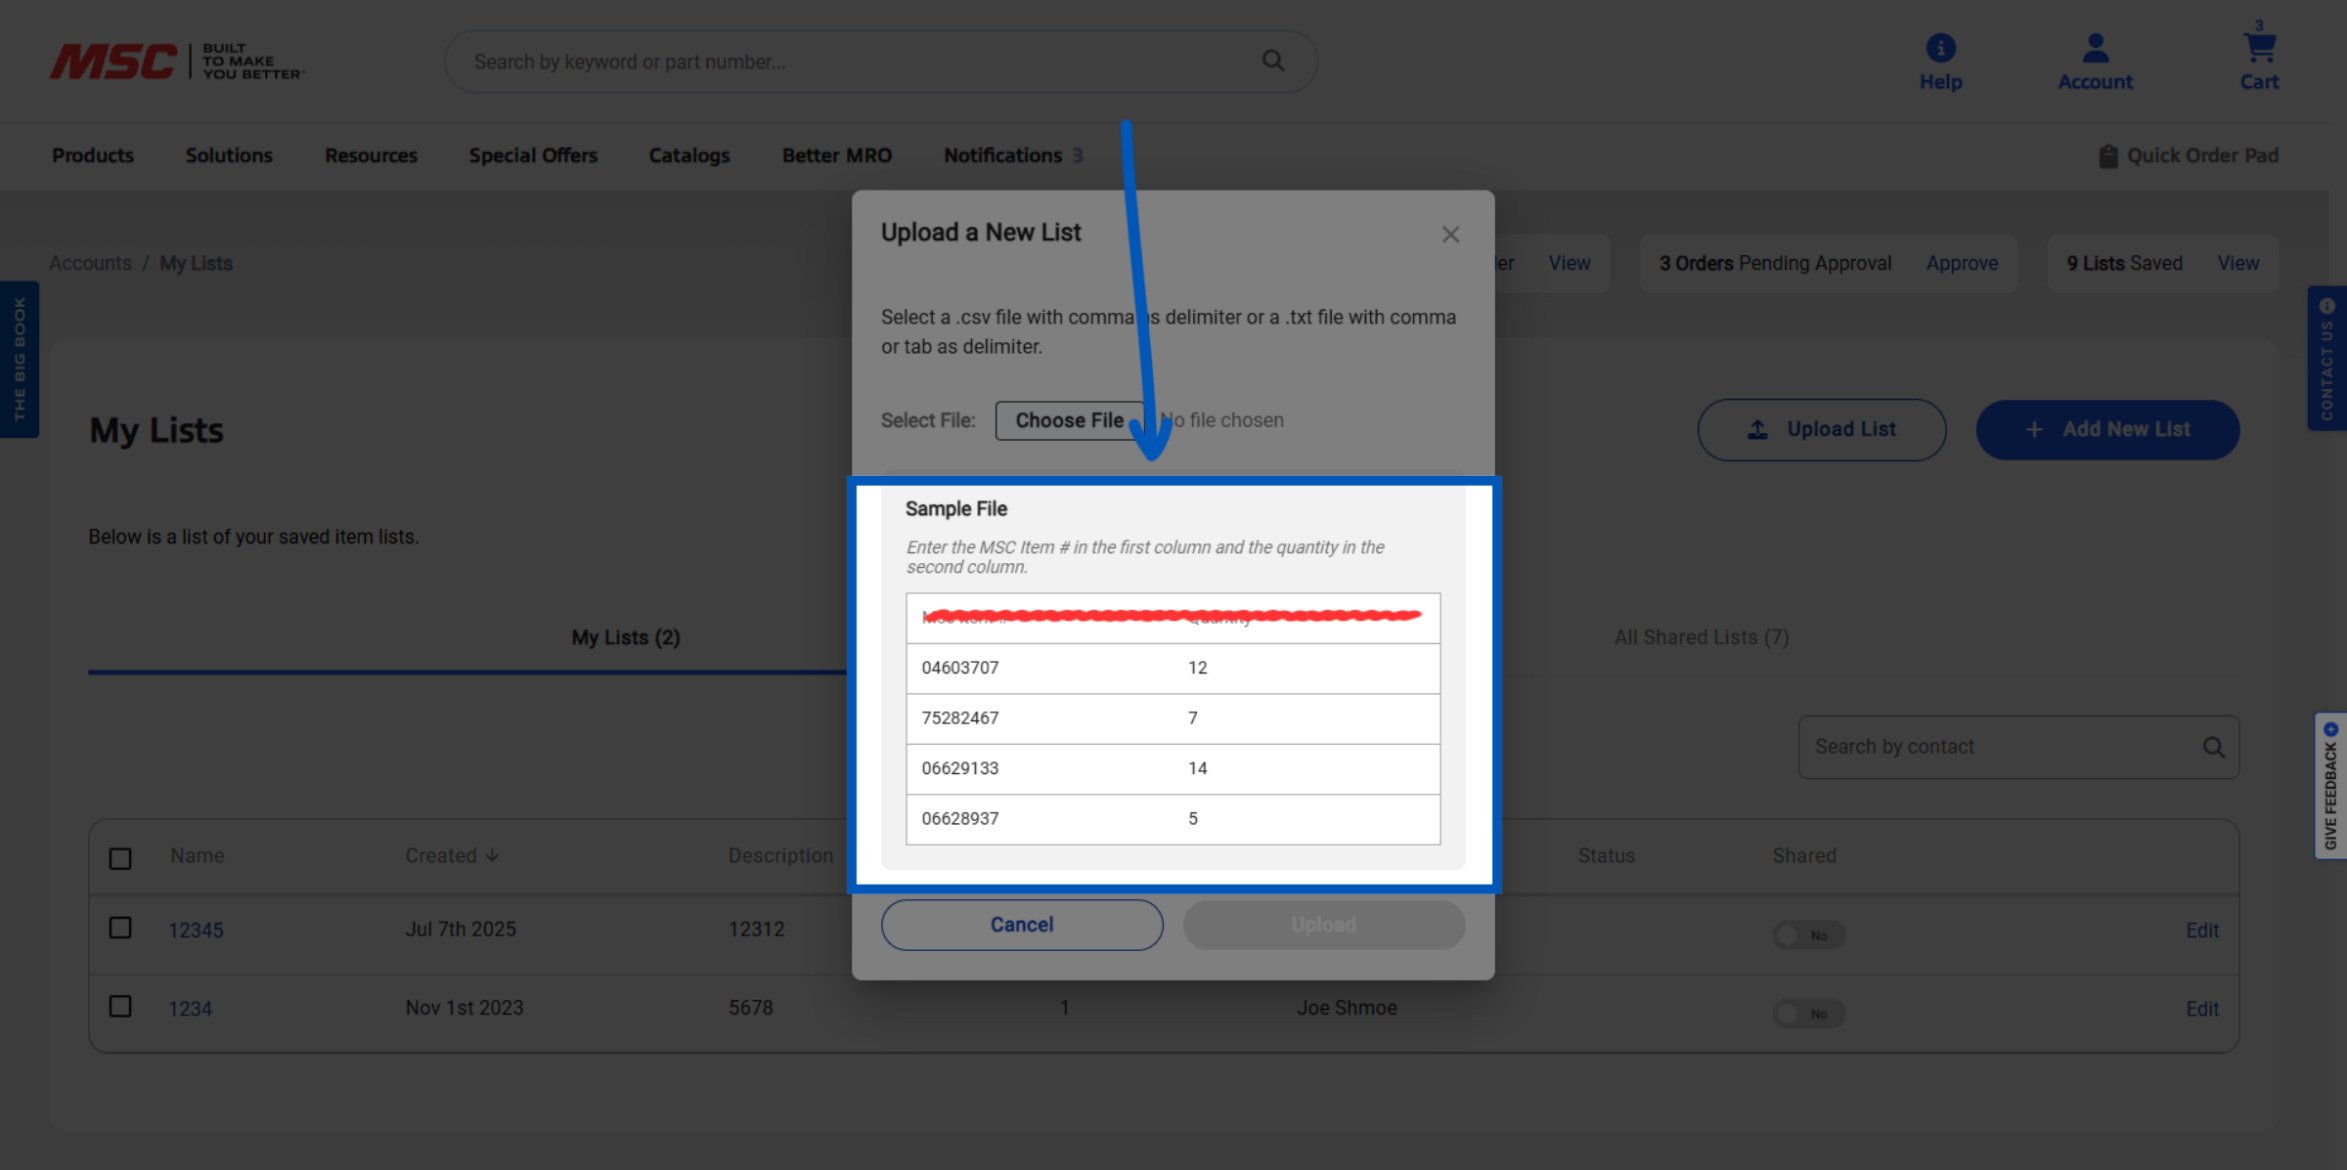Check the box for list 1234
This screenshot has height=1170, width=2347.
[120, 1006]
